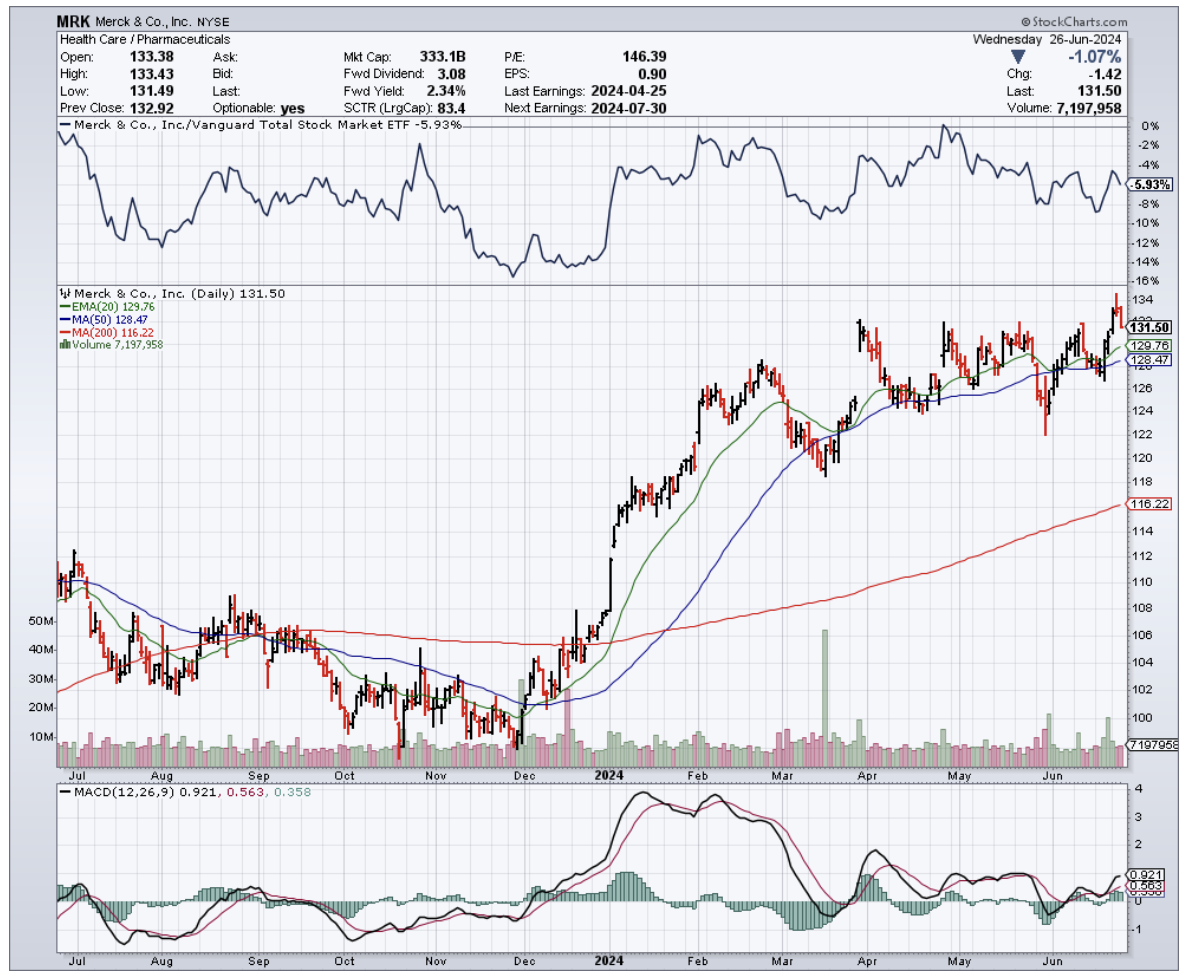The height and width of the screenshot is (980, 1188).
Task: Click the blue MA(50) line marker
Action: [64, 320]
